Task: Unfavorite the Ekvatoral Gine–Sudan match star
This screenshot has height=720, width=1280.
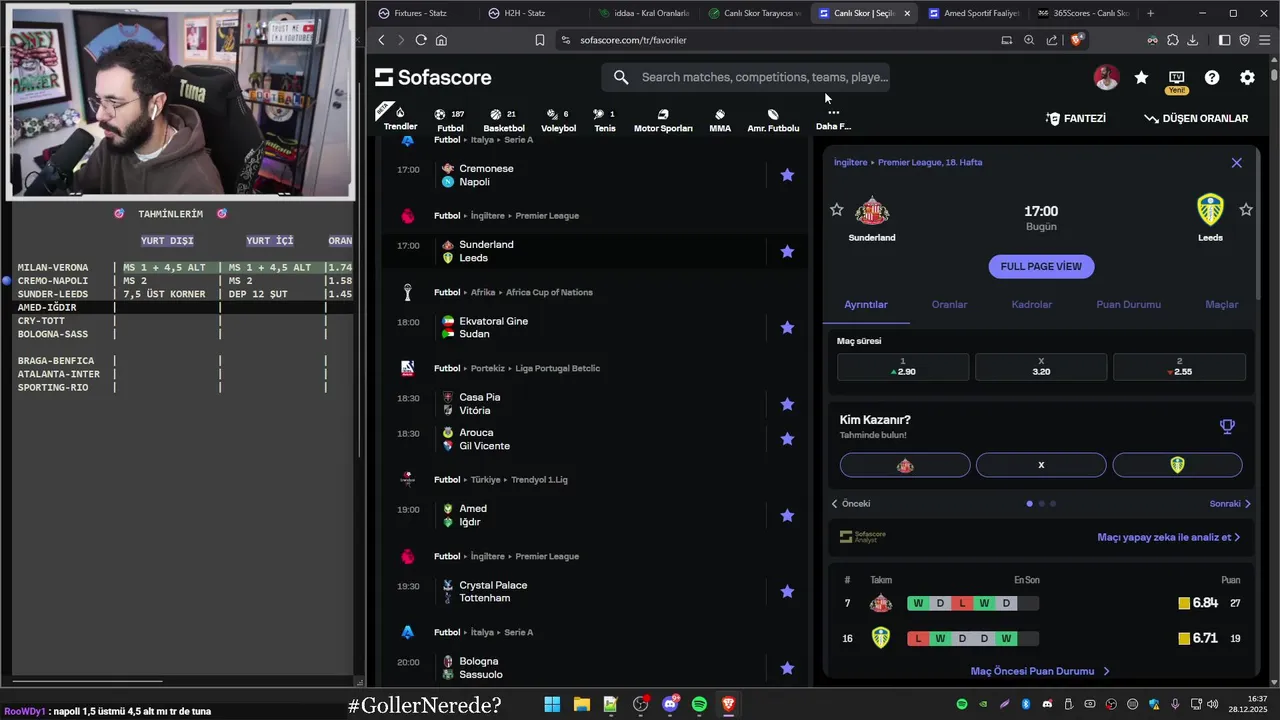Action: tap(787, 327)
